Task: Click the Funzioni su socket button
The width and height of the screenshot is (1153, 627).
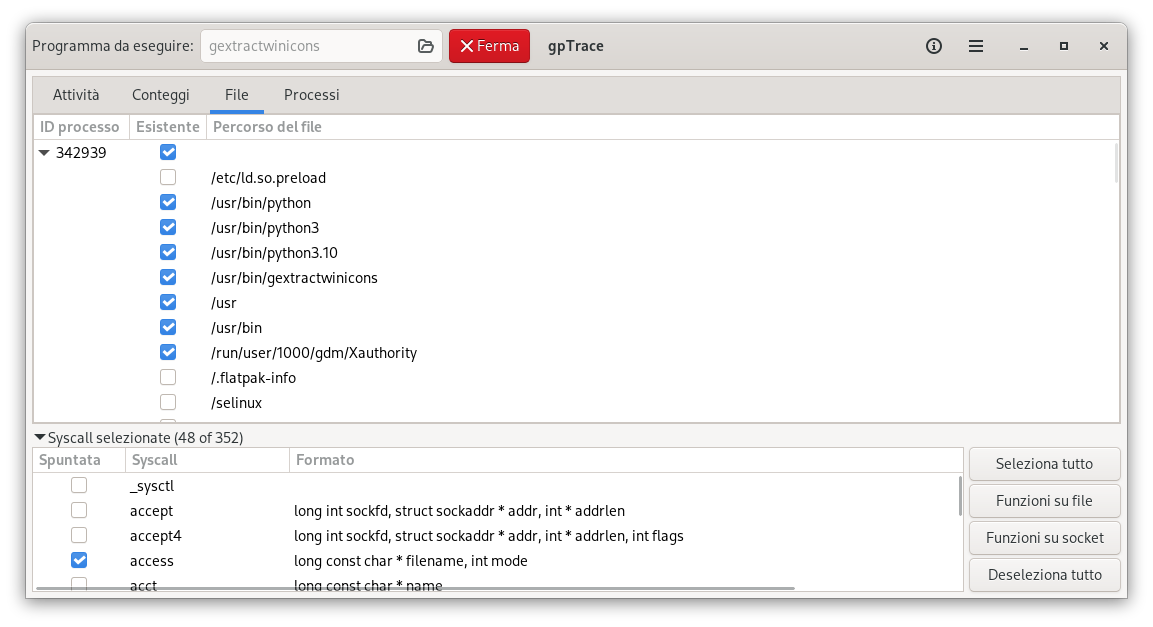Action: (x=1044, y=538)
